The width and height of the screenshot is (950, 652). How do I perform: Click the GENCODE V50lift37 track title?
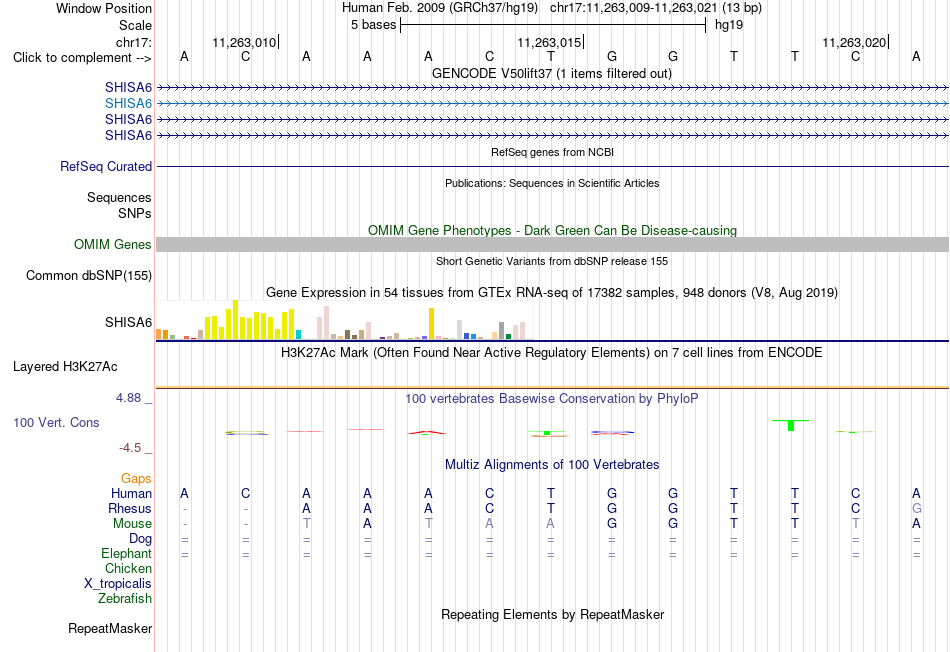click(x=552, y=73)
